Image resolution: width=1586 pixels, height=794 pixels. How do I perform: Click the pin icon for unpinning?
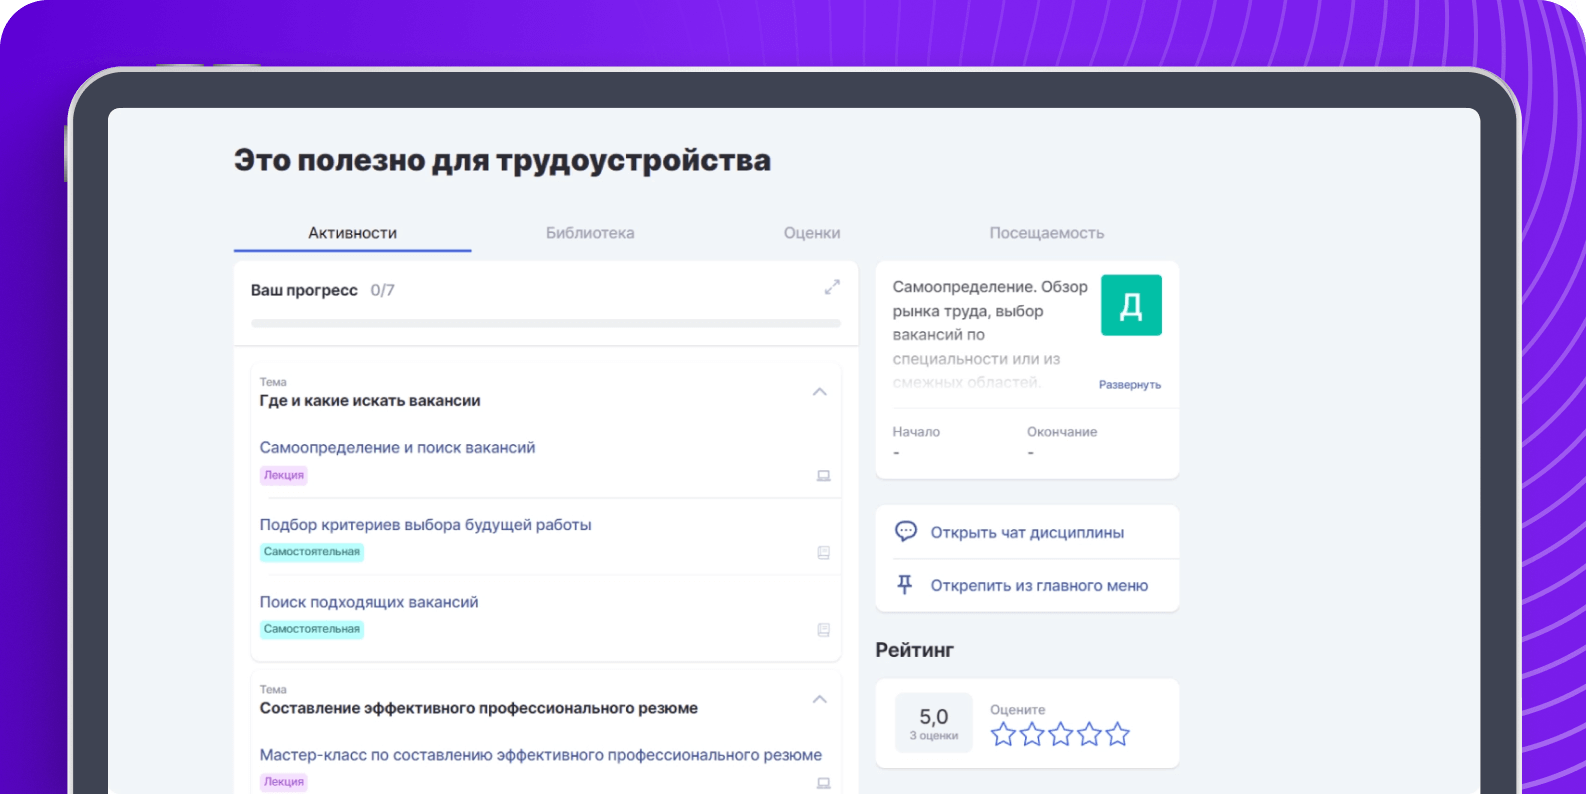(905, 585)
